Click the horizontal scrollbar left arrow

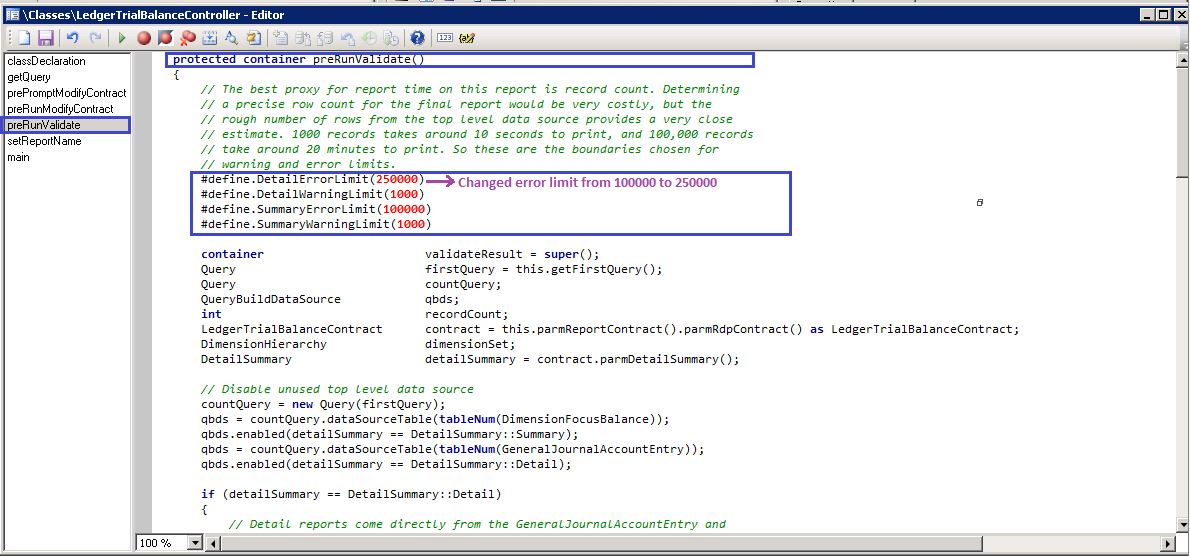click(213, 543)
